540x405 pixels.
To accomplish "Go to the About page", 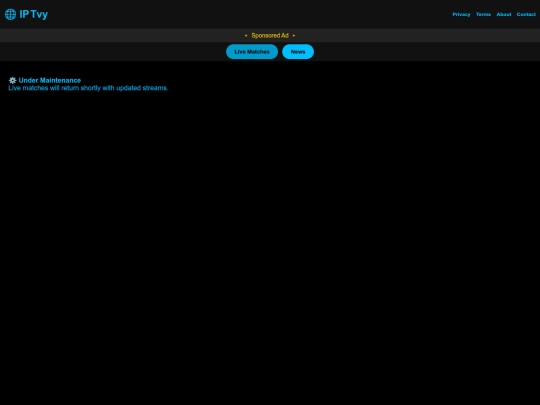I will point(503,14).
